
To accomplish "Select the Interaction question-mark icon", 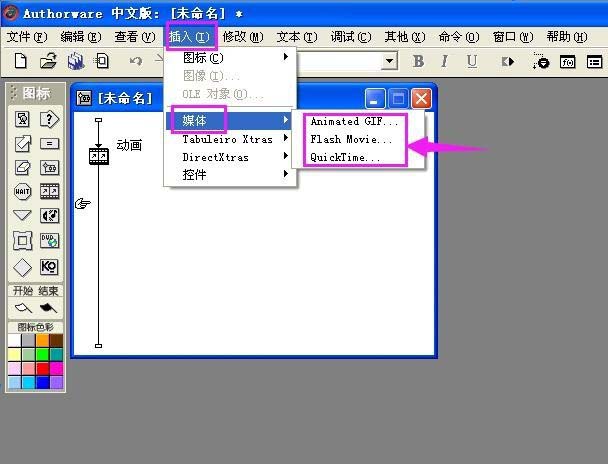I will tap(49, 119).
